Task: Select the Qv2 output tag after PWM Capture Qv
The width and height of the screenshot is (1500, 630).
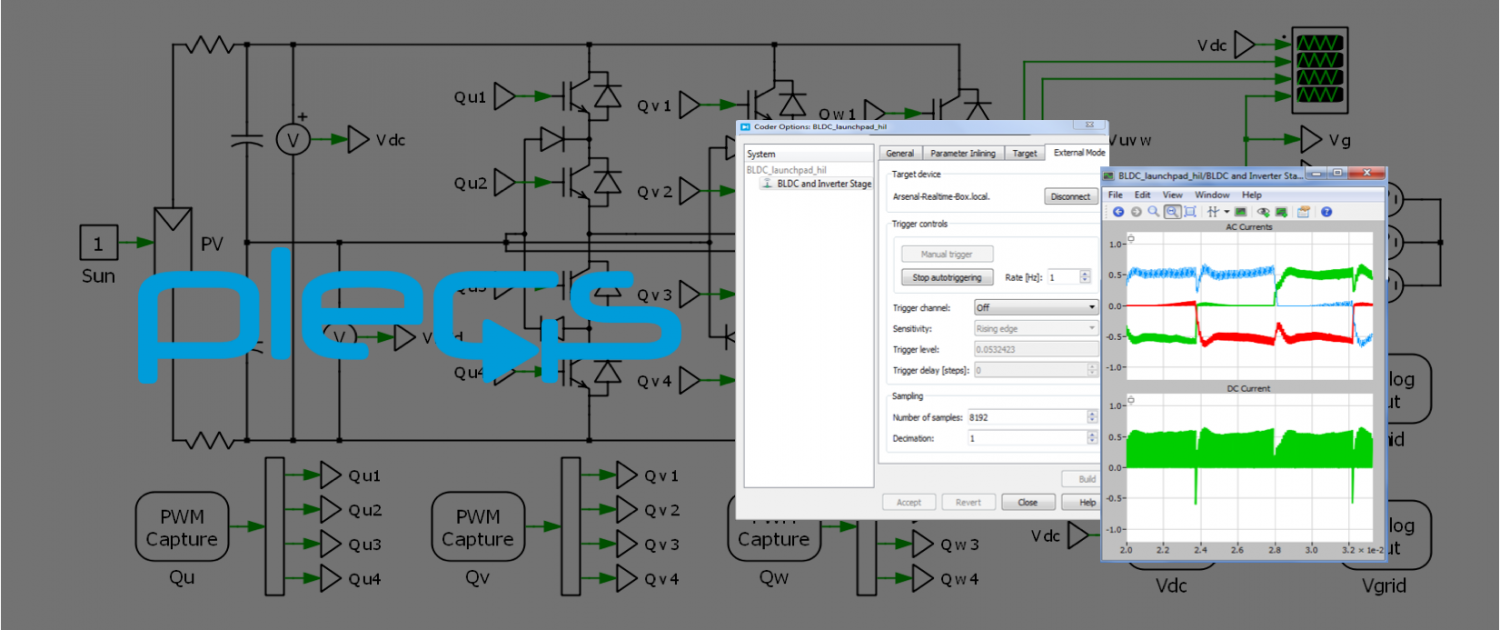Action: tap(627, 510)
